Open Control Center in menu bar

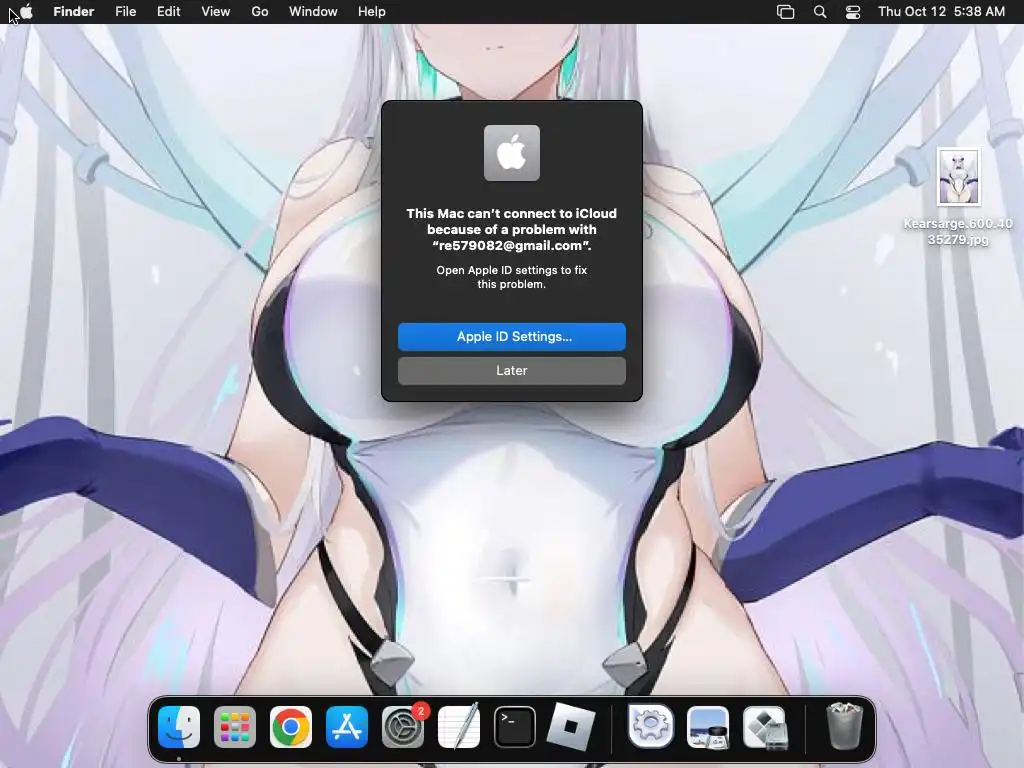point(853,12)
